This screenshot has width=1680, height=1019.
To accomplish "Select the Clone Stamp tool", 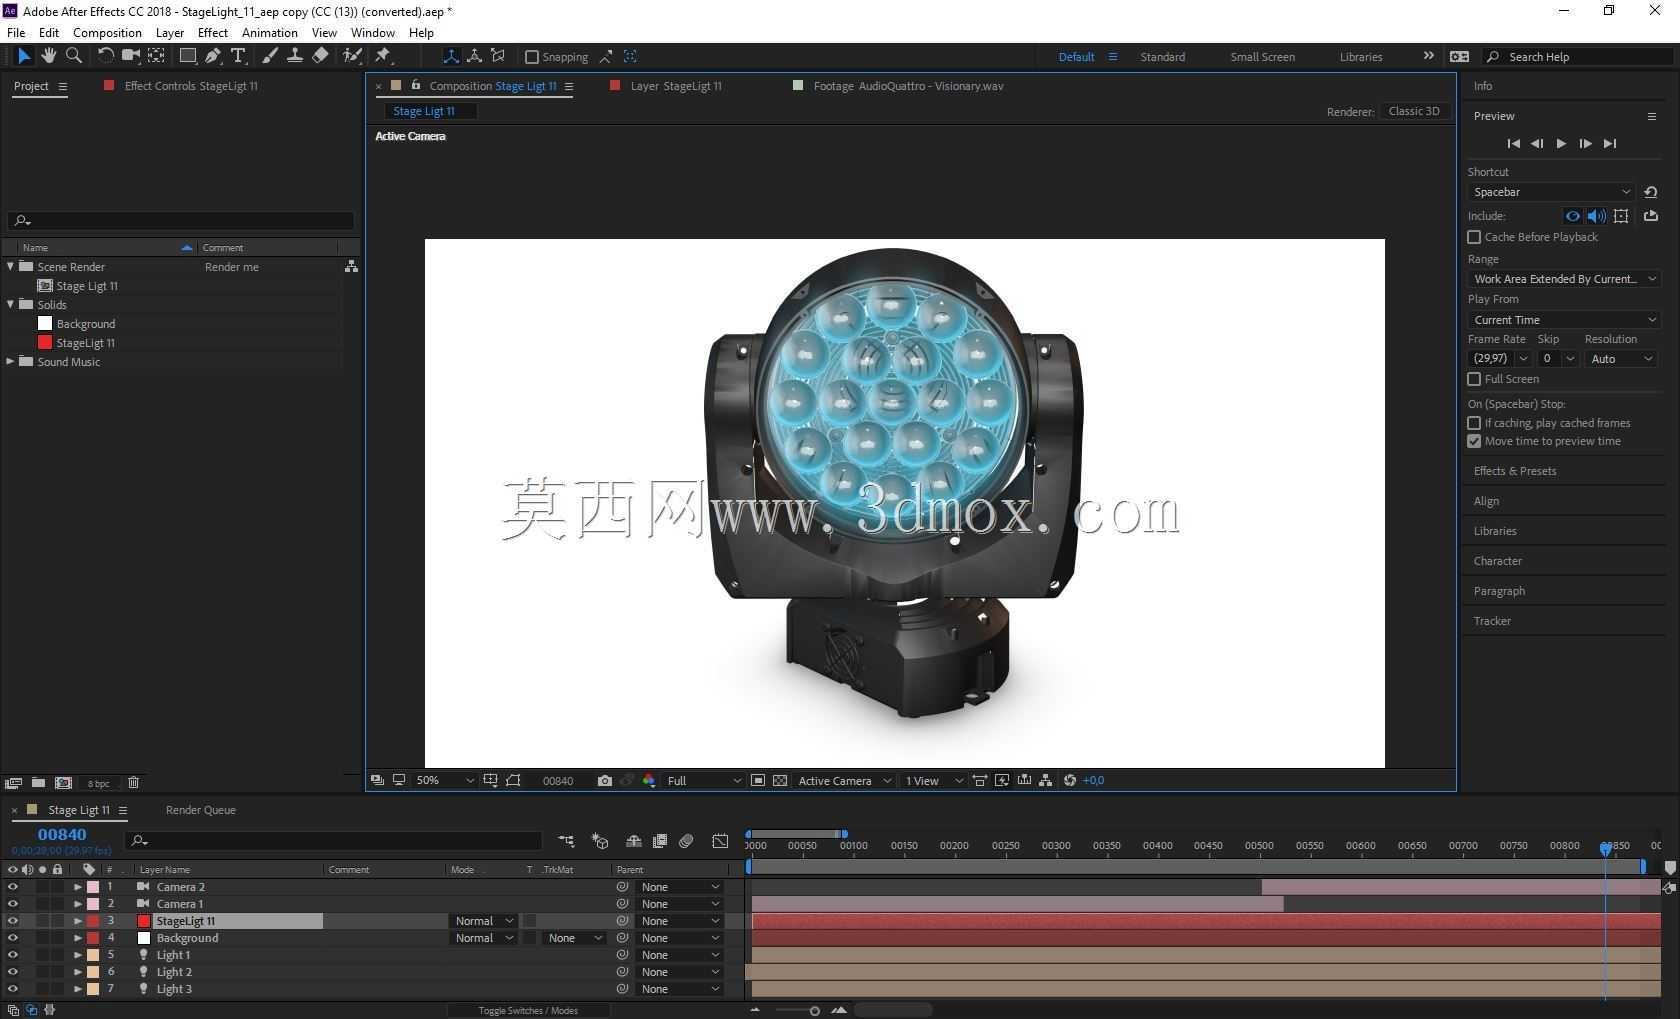I will 295,56.
